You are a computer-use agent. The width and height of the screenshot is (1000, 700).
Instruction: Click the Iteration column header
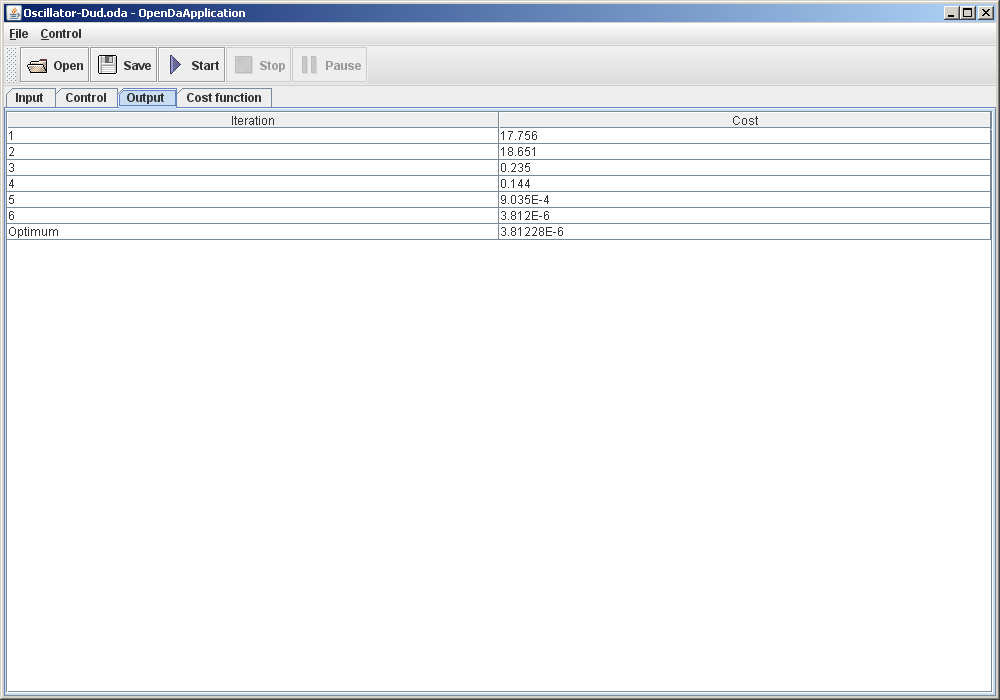(252, 120)
